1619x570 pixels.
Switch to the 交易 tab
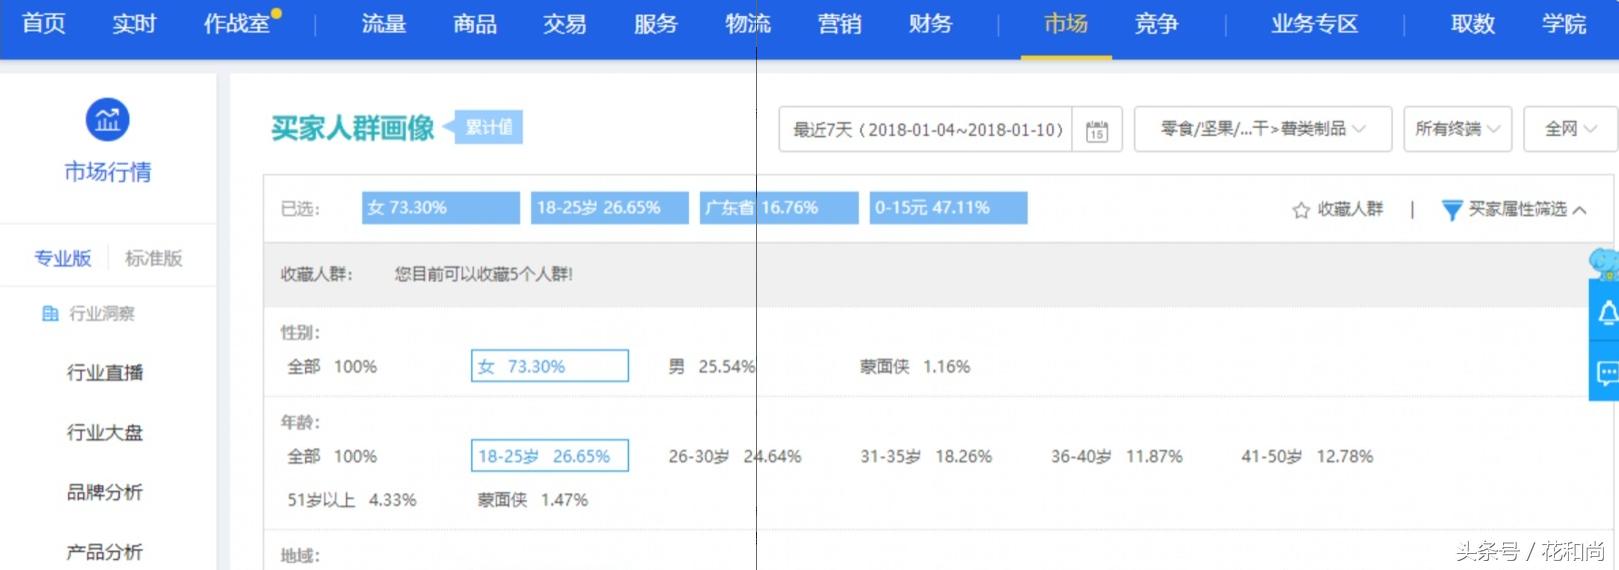tap(565, 24)
